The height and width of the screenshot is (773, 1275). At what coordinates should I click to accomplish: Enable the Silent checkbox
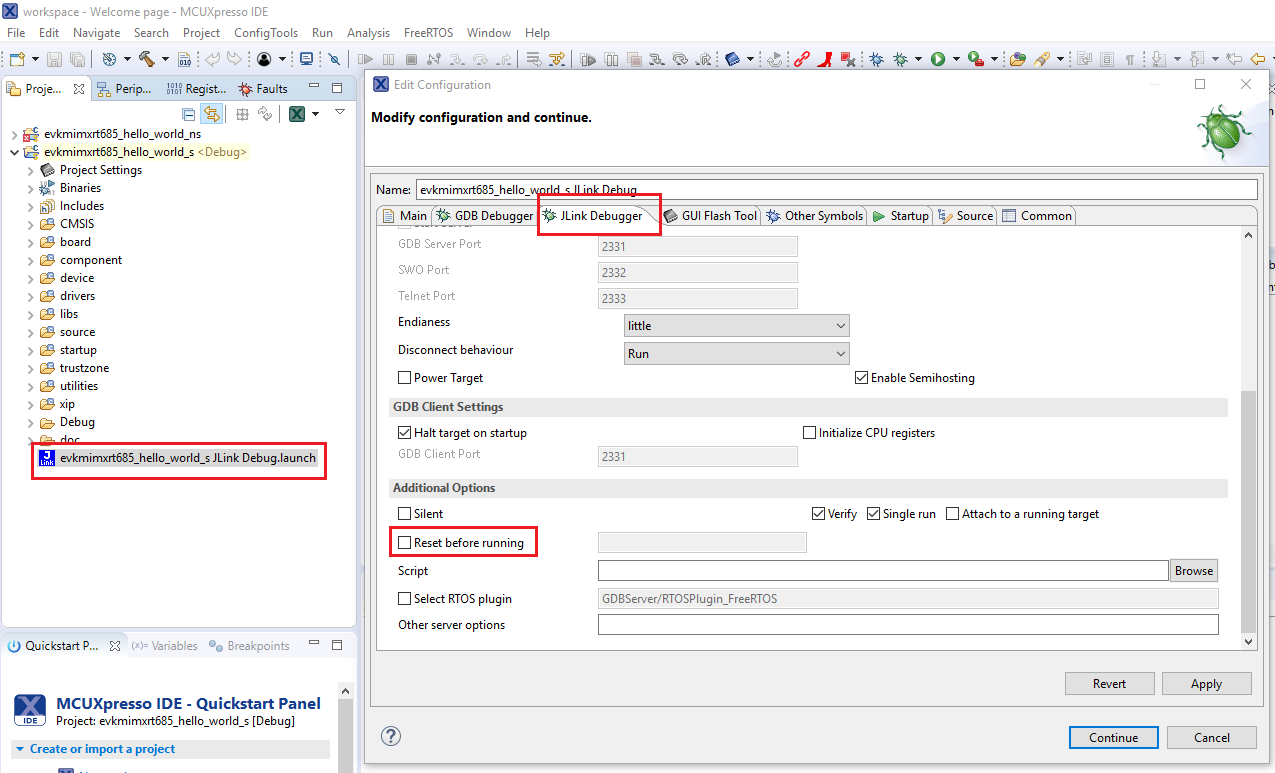point(405,514)
